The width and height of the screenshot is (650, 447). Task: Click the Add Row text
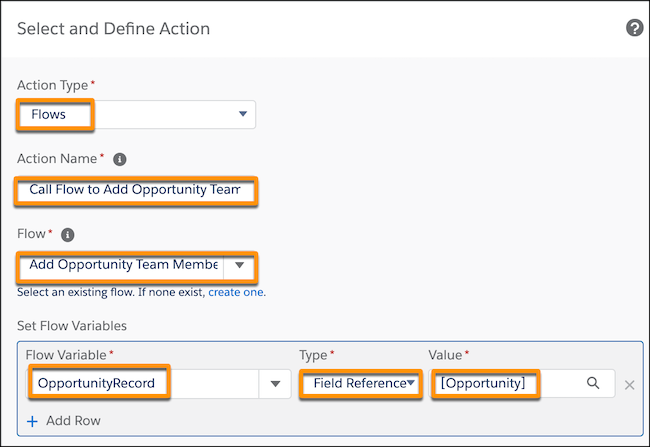[73, 421]
